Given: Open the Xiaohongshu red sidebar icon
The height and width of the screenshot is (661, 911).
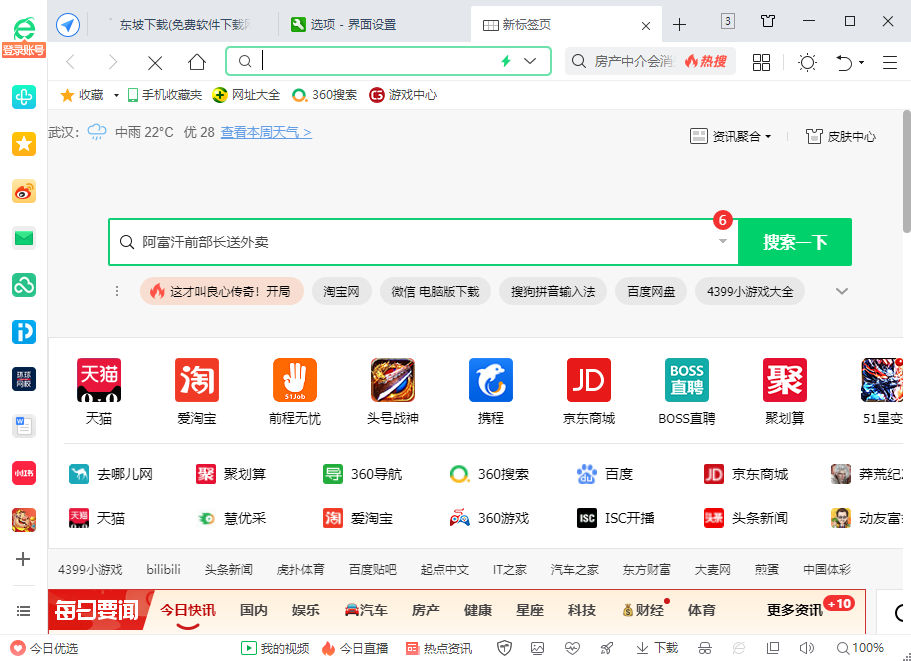Looking at the screenshot, I should 24,473.
